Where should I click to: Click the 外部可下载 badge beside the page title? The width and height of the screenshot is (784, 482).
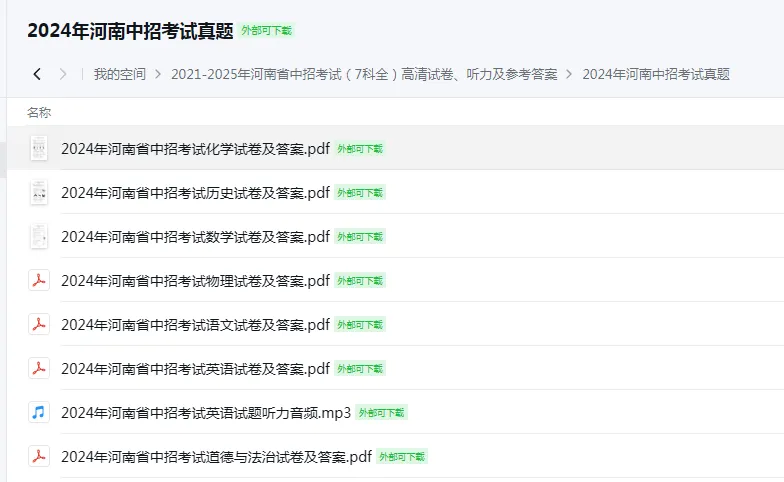[x=266, y=30]
